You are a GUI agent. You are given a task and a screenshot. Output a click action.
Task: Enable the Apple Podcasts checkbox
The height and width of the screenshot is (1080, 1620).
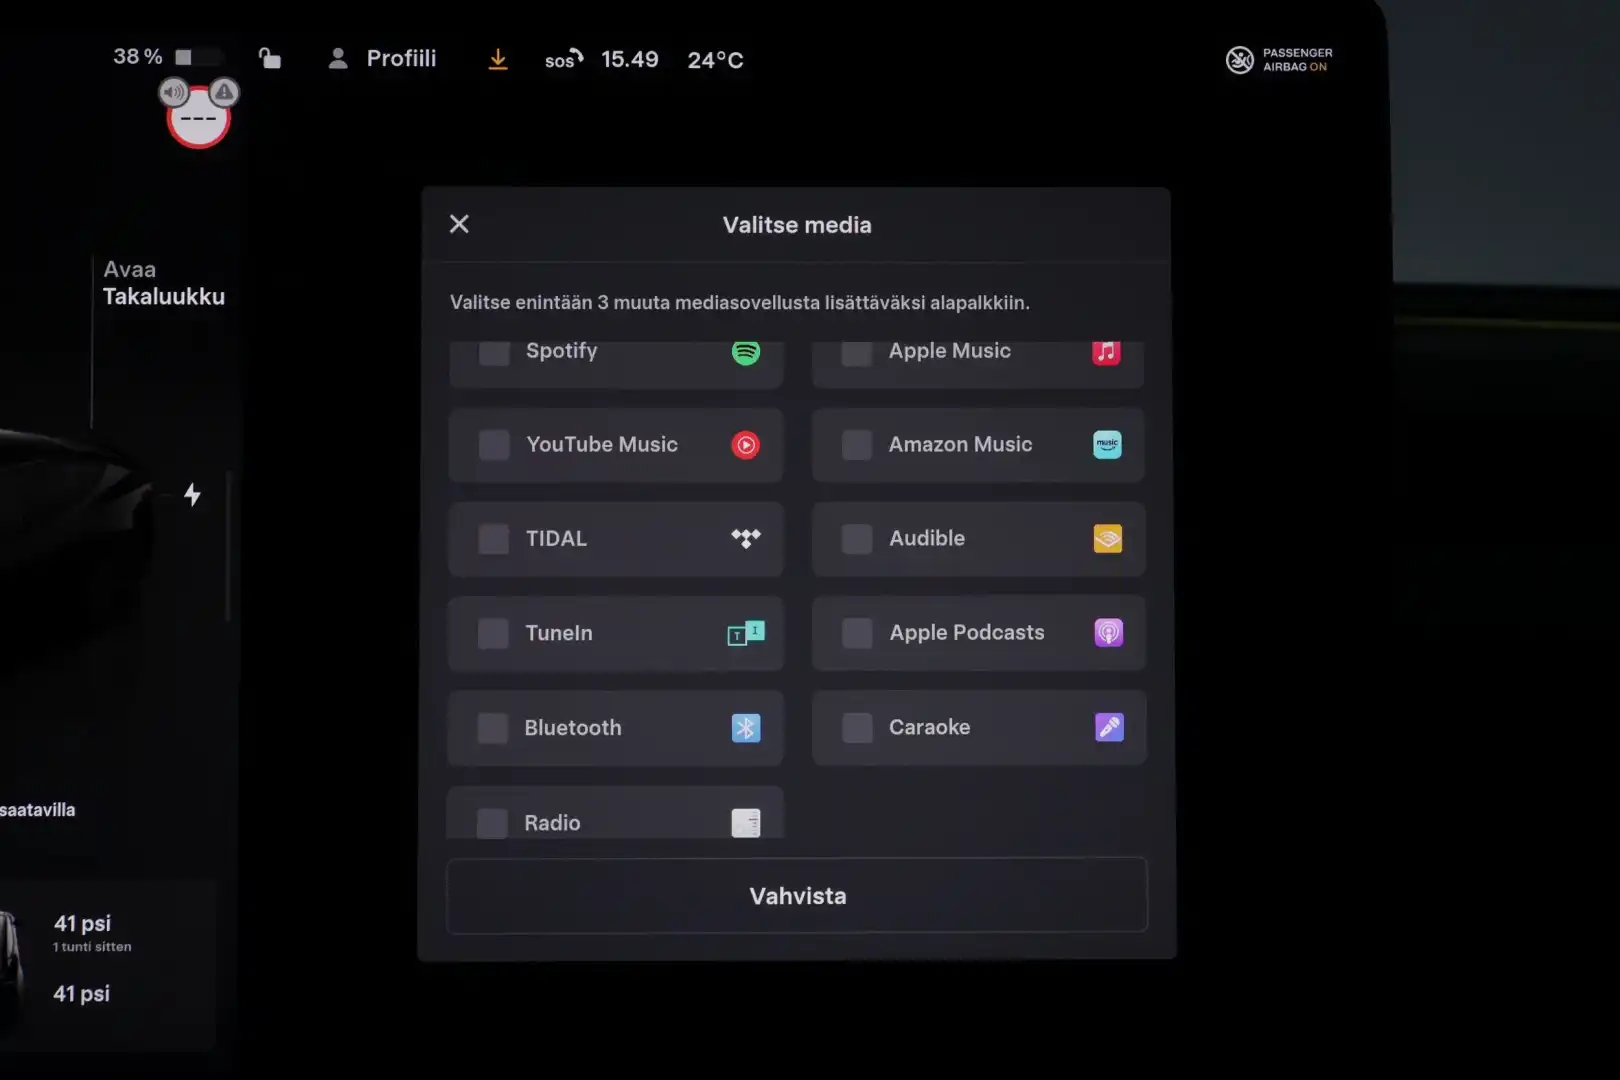point(857,633)
